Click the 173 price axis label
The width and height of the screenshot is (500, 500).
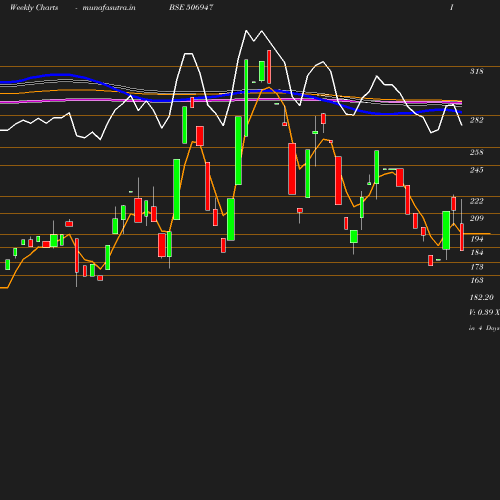click(x=477, y=267)
